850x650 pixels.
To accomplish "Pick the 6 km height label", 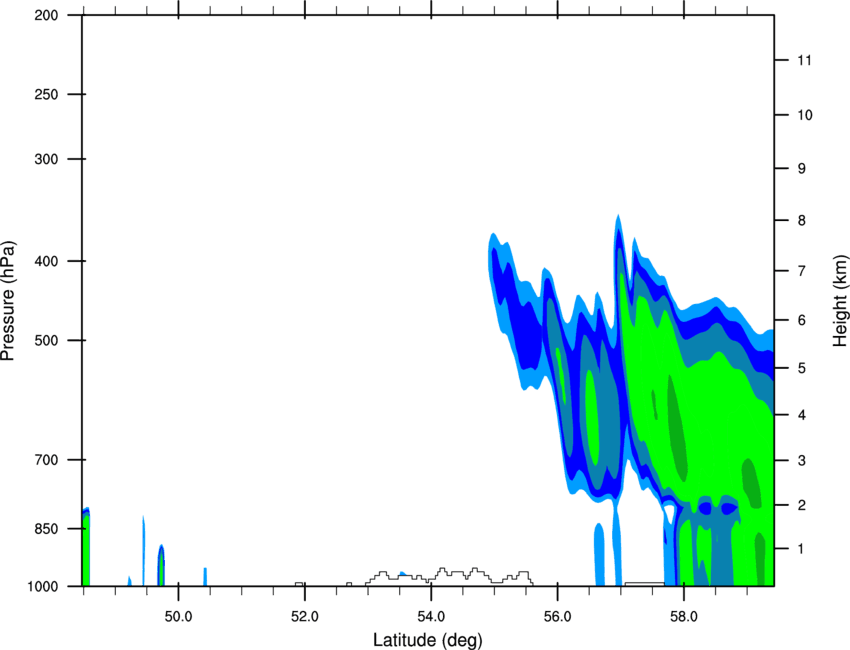I will pos(802,320).
